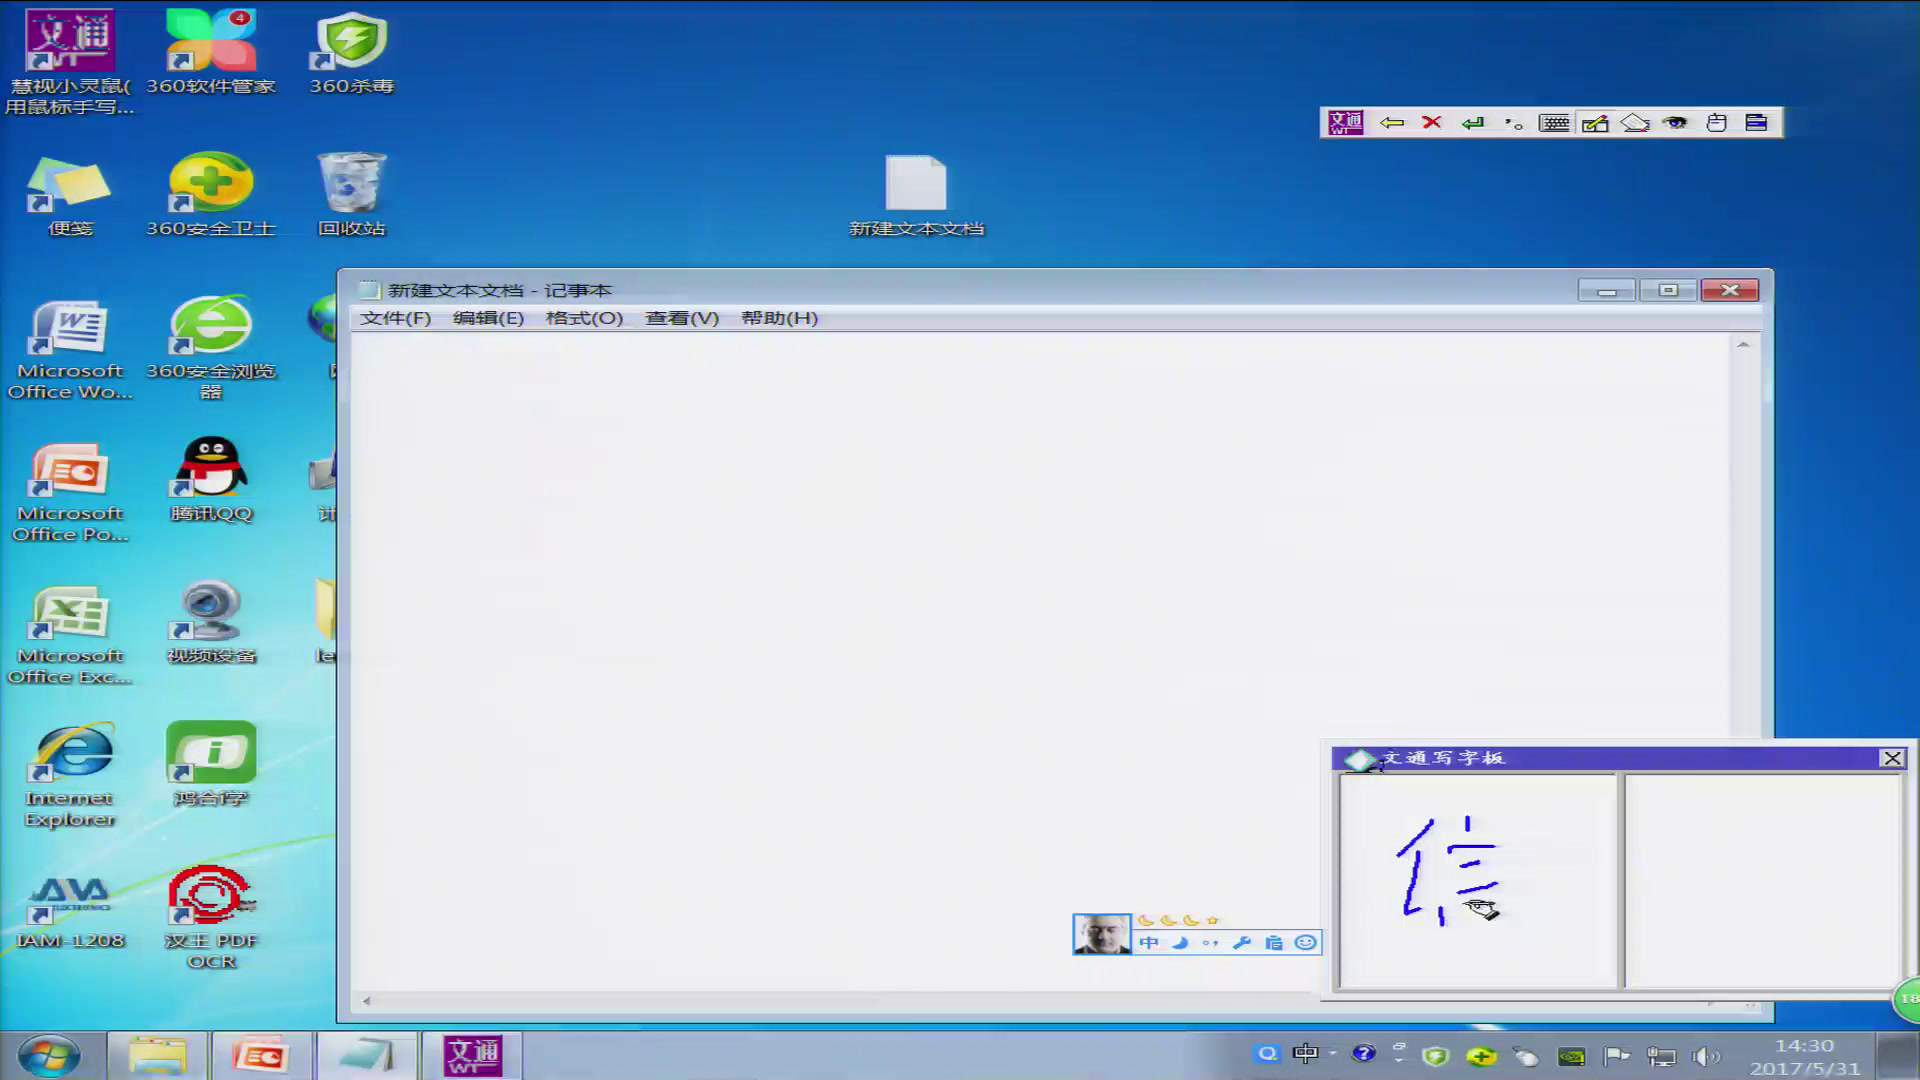Click the Notepad horizontal scrollbar left arrow
The height and width of the screenshot is (1080, 1920).
click(x=367, y=1001)
